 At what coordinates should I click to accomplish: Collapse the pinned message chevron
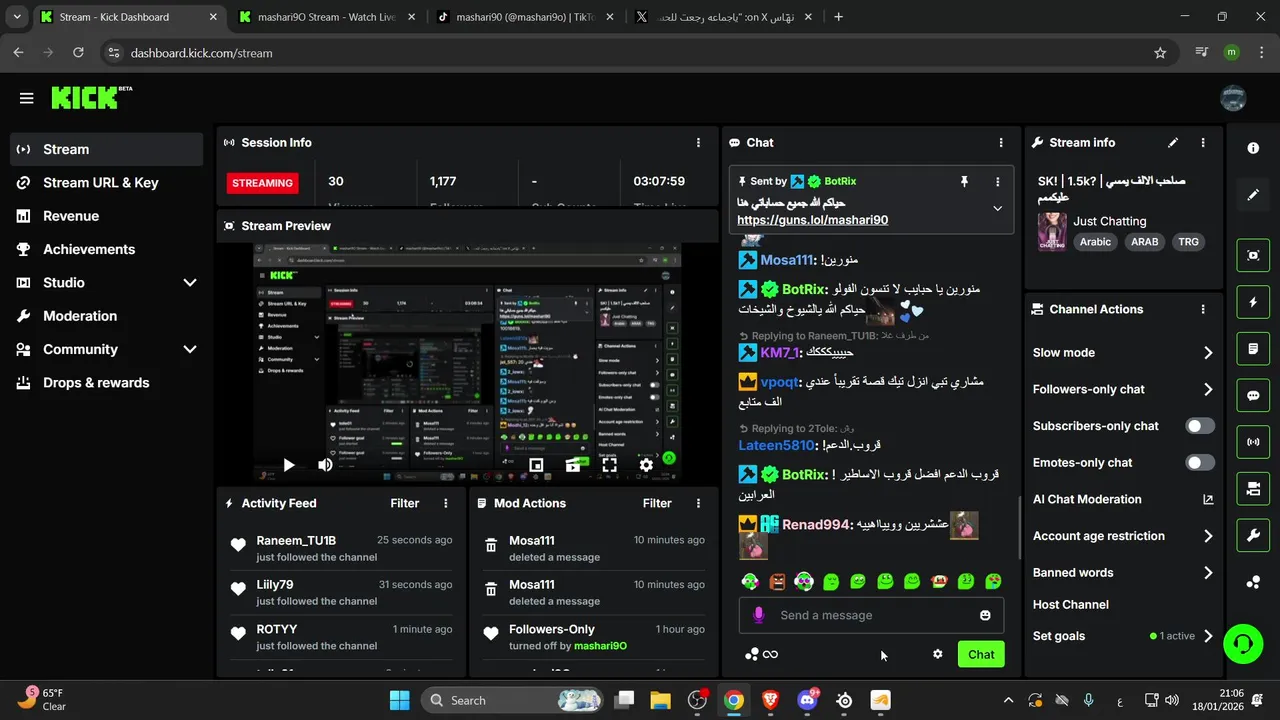[x=997, y=208]
